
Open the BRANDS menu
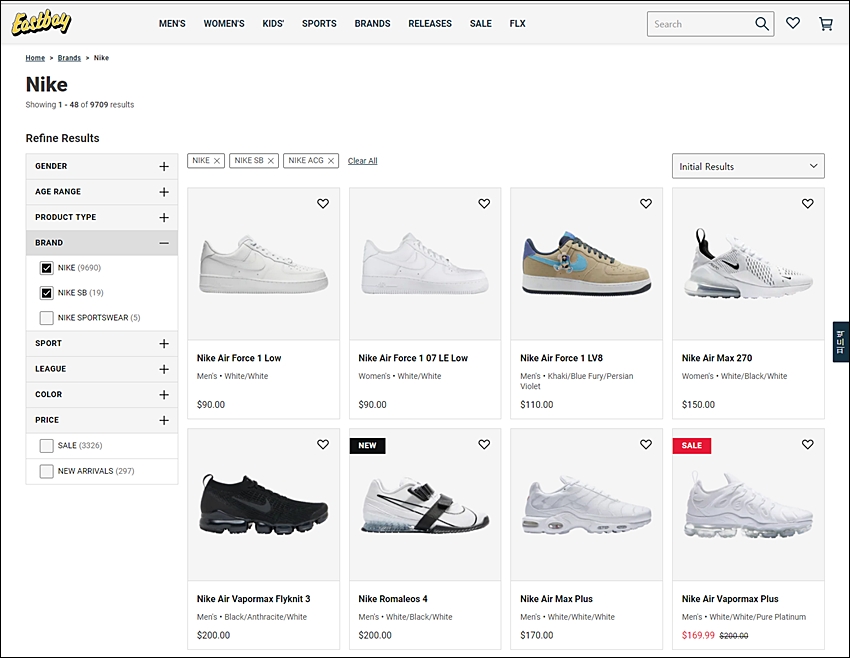(x=372, y=24)
